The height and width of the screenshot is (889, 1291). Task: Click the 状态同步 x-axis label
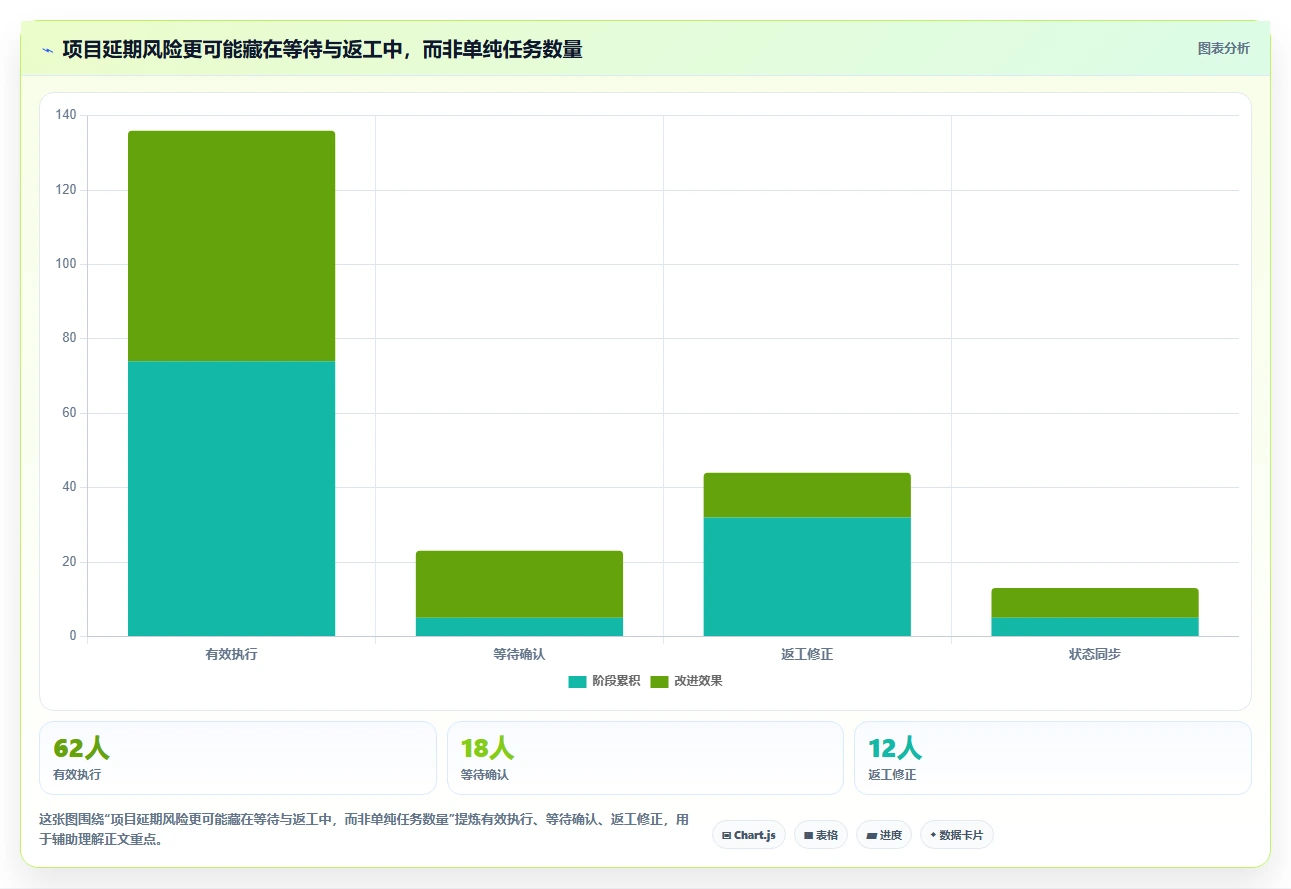pyautogui.click(x=1095, y=655)
